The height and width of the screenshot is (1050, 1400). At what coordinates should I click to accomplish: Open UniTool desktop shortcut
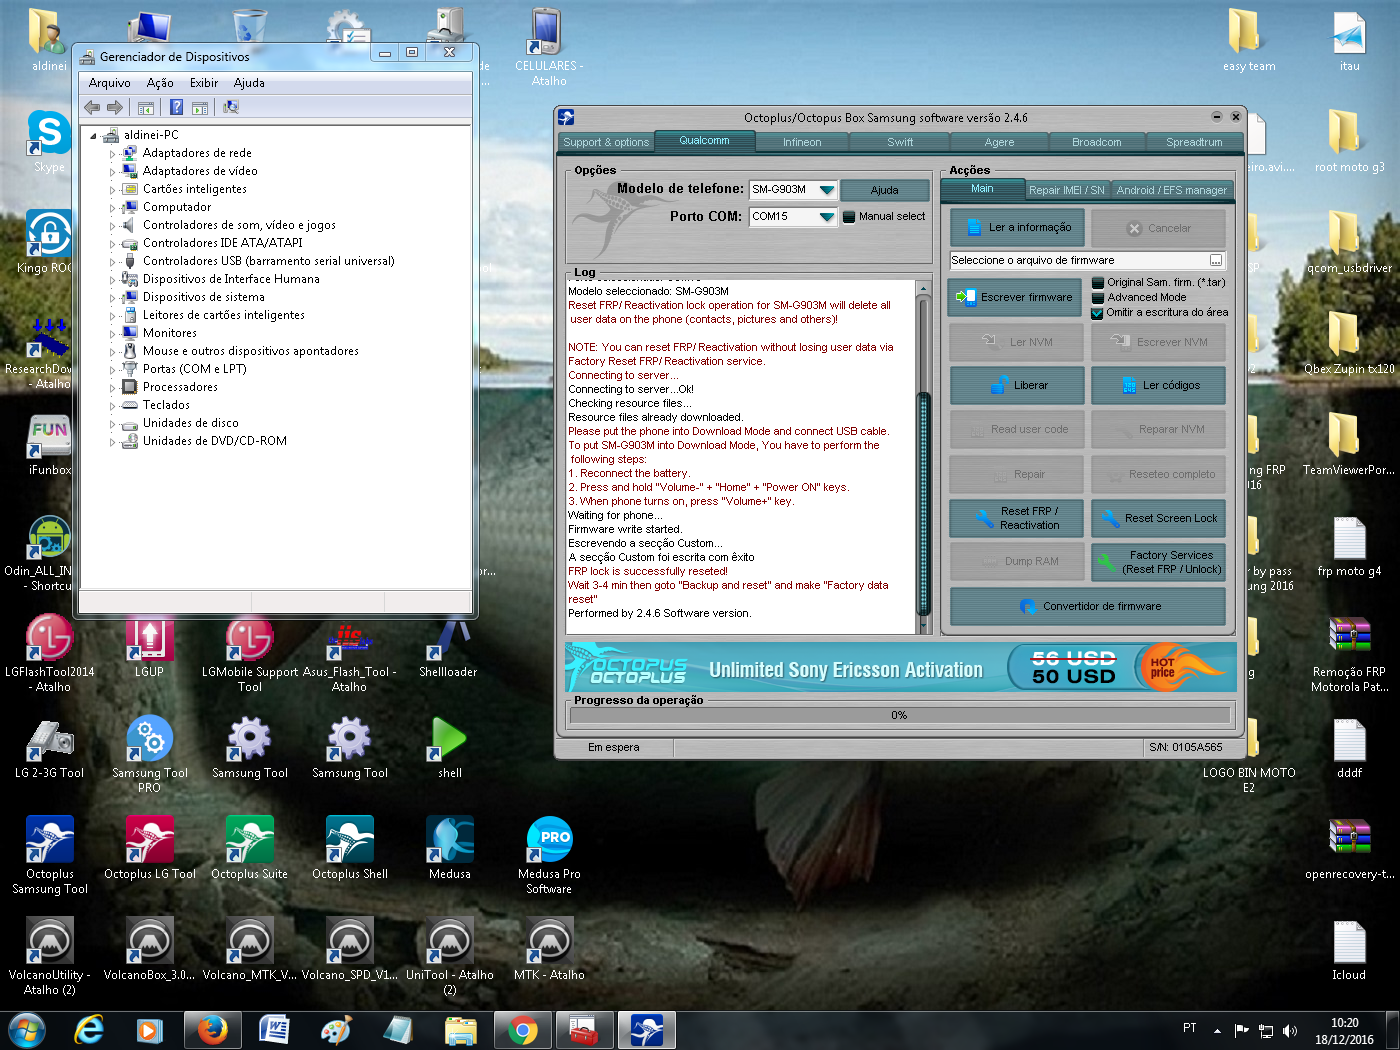point(450,955)
